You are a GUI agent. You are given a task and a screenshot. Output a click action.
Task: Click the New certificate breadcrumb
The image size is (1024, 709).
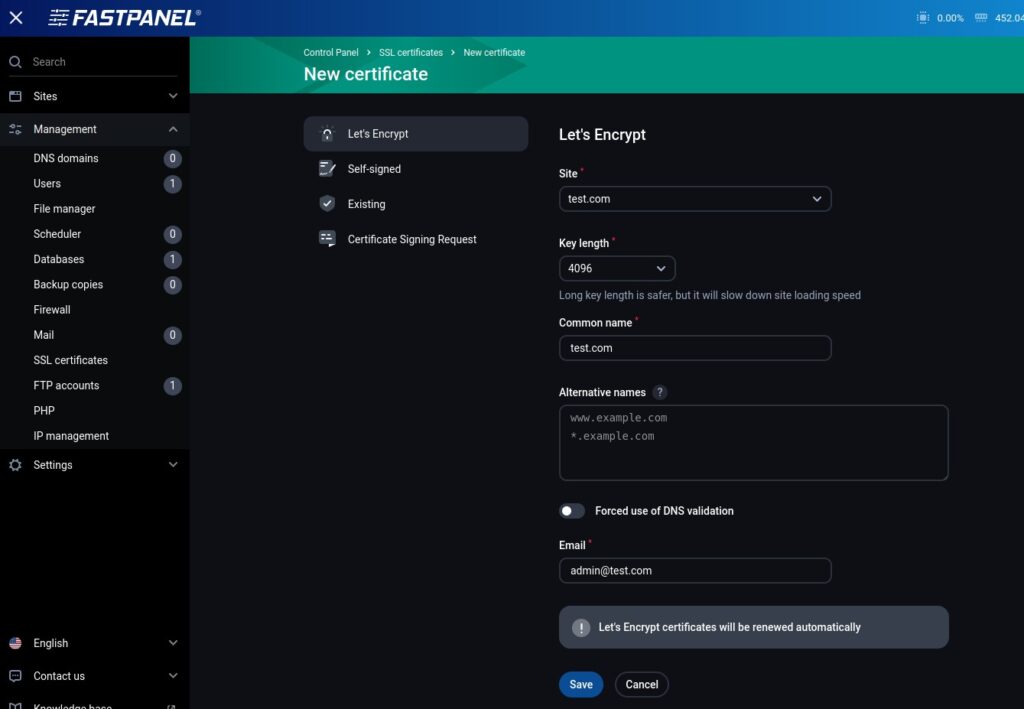pos(494,52)
